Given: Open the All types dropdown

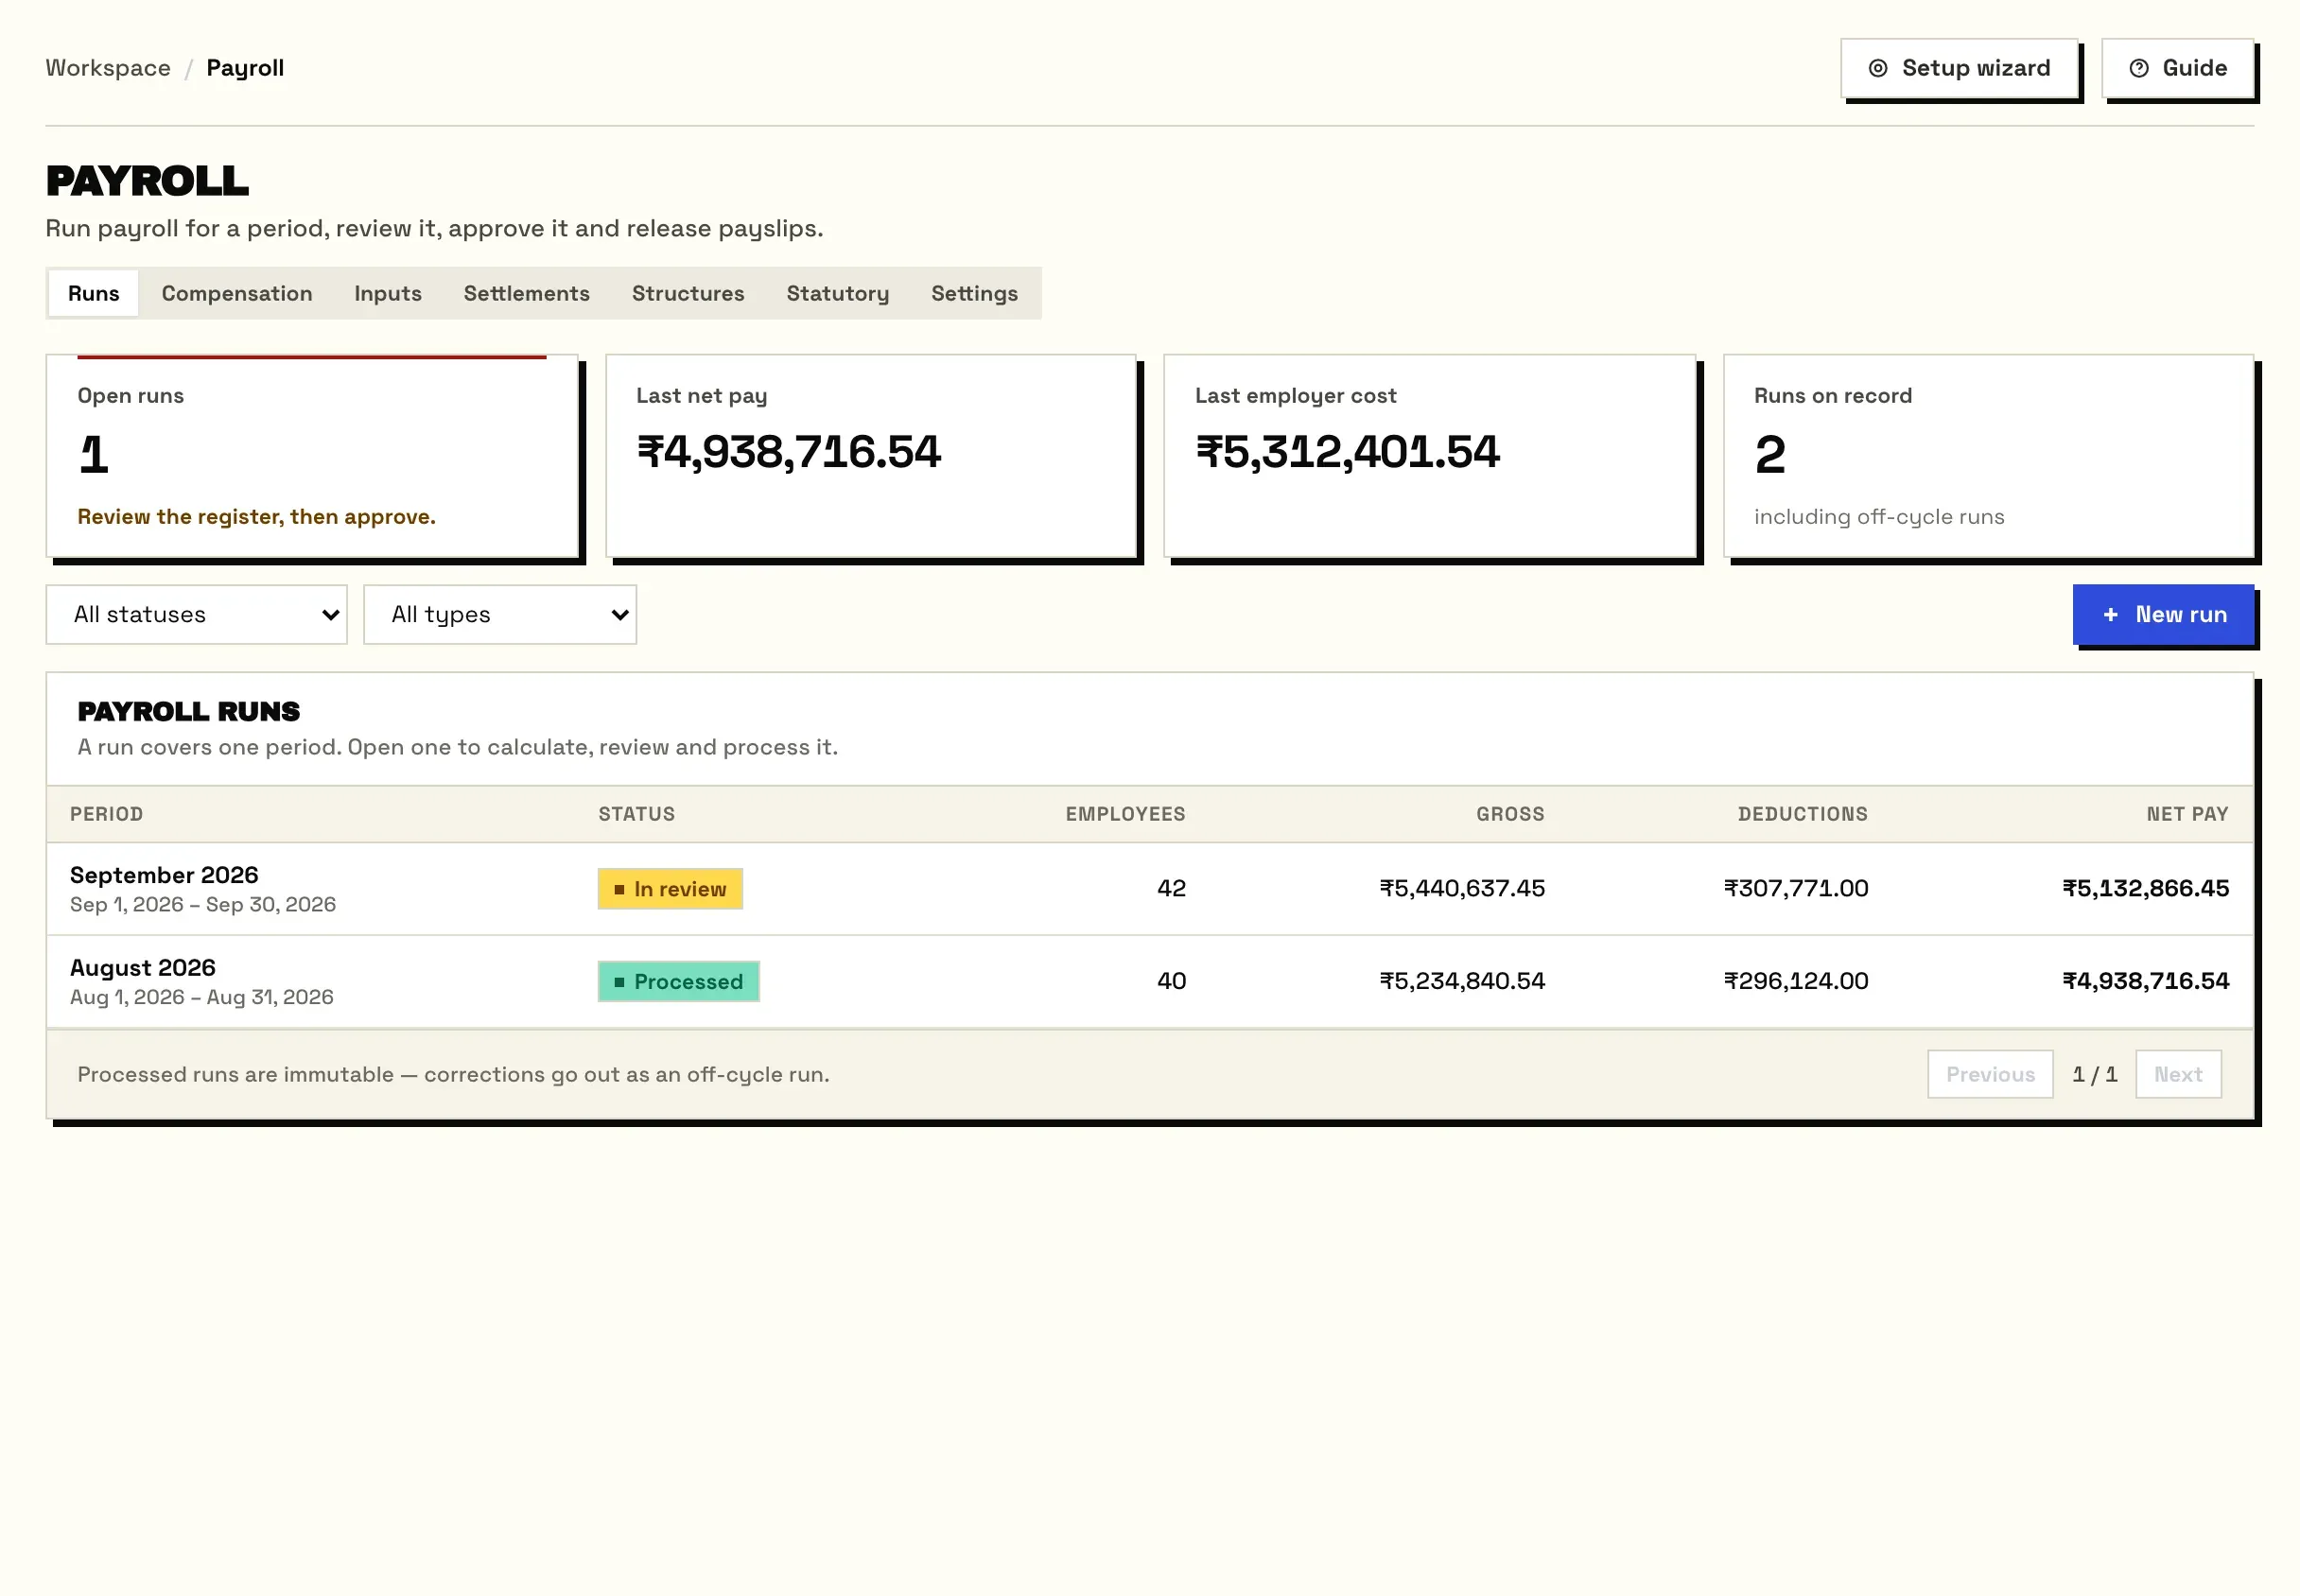Looking at the screenshot, I should [500, 615].
